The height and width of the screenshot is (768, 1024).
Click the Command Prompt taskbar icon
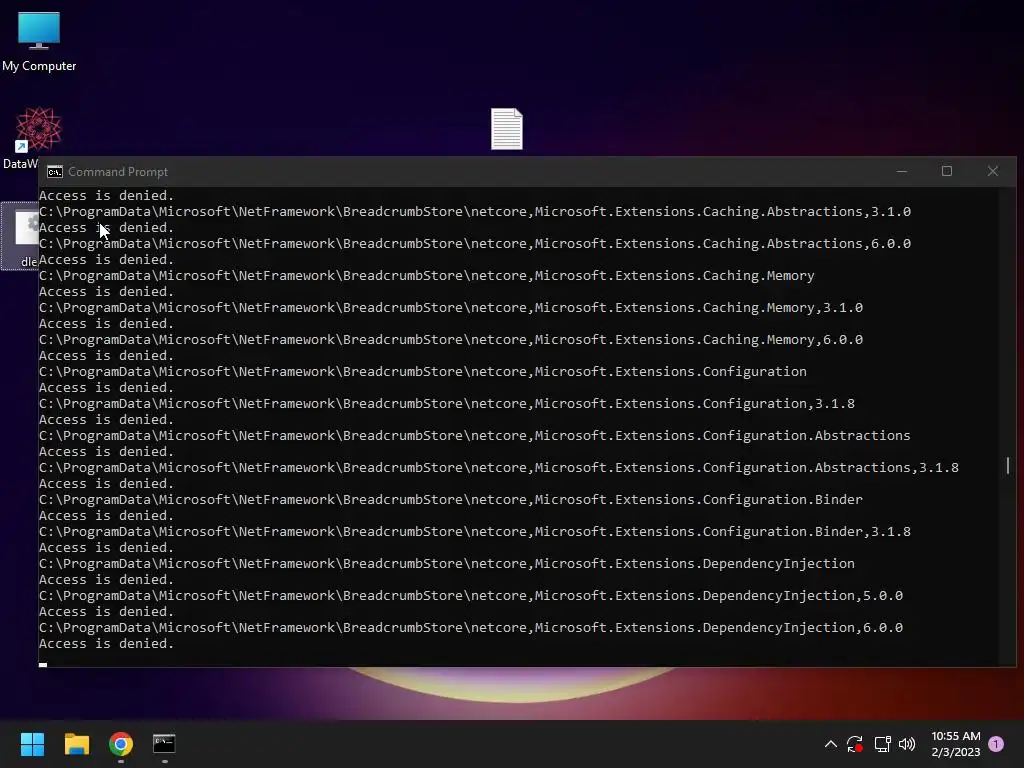164,744
